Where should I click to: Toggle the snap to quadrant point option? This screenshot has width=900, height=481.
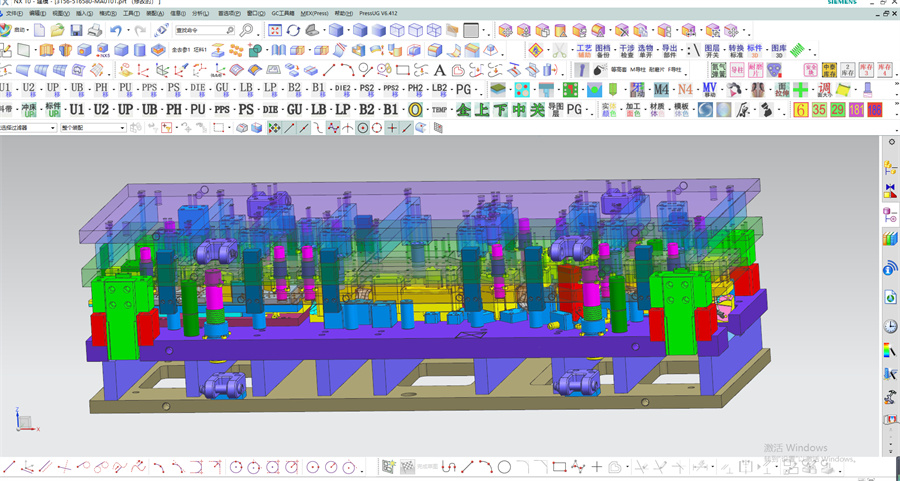(x=377, y=128)
